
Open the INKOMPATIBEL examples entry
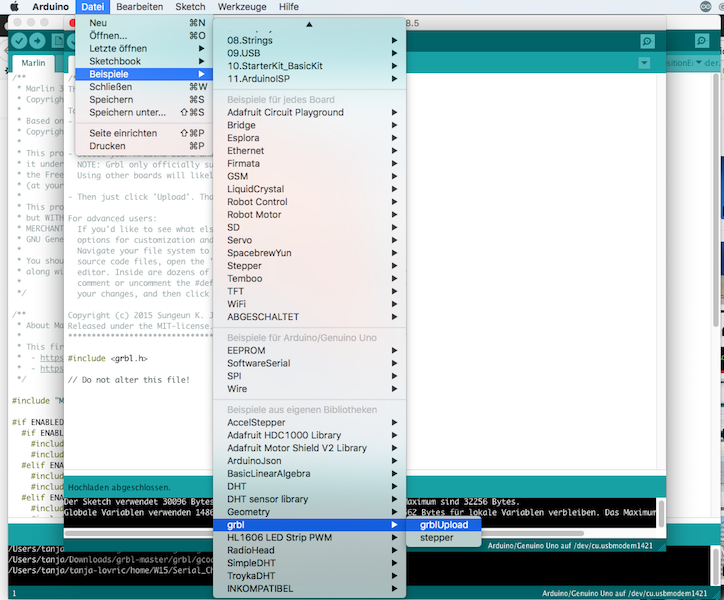309,588
